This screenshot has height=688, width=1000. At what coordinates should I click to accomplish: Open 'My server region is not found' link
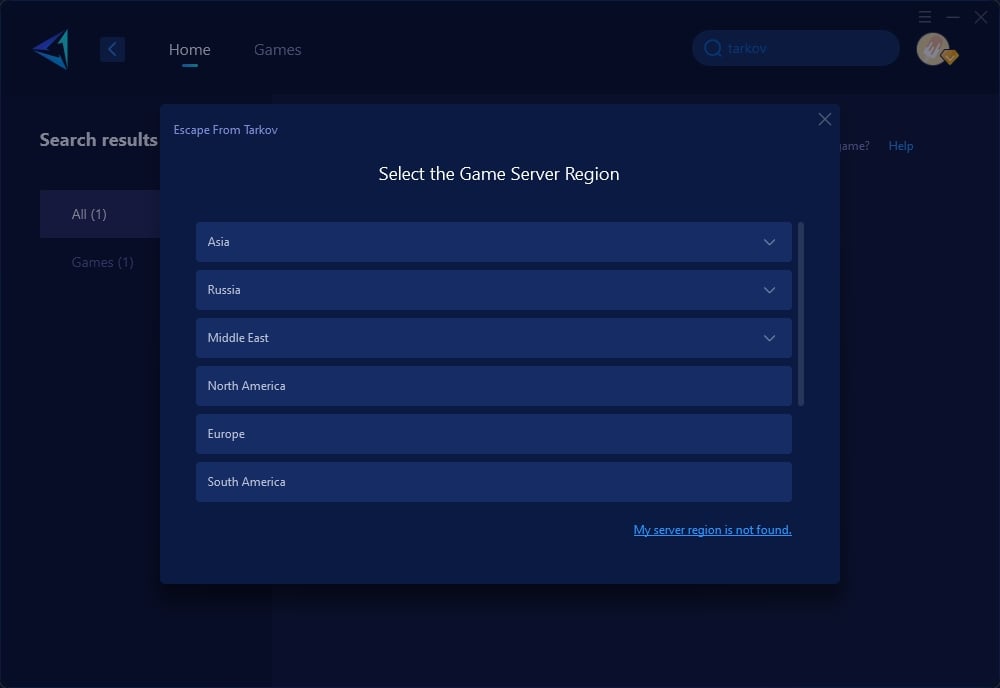click(x=712, y=530)
